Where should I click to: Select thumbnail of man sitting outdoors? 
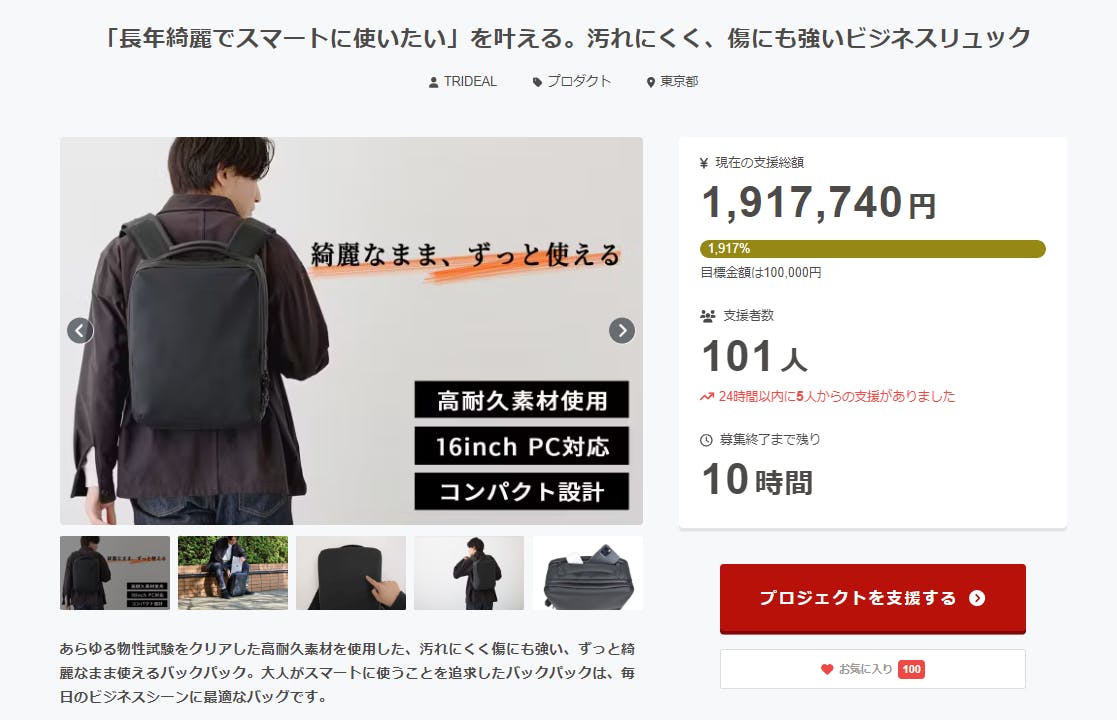tap(233, 573)
